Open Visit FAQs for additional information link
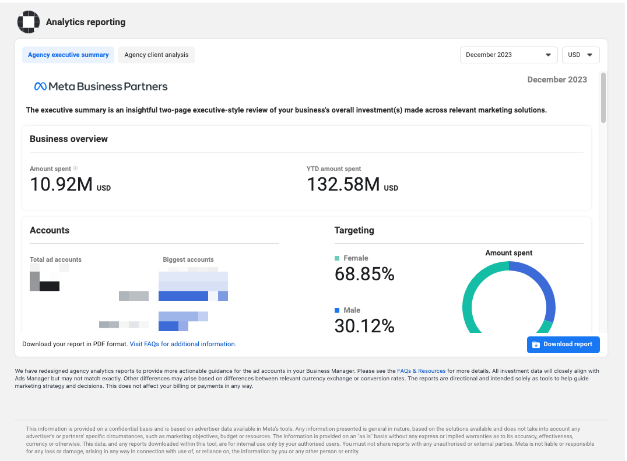 pyautogui.click(x=183, y=344)
